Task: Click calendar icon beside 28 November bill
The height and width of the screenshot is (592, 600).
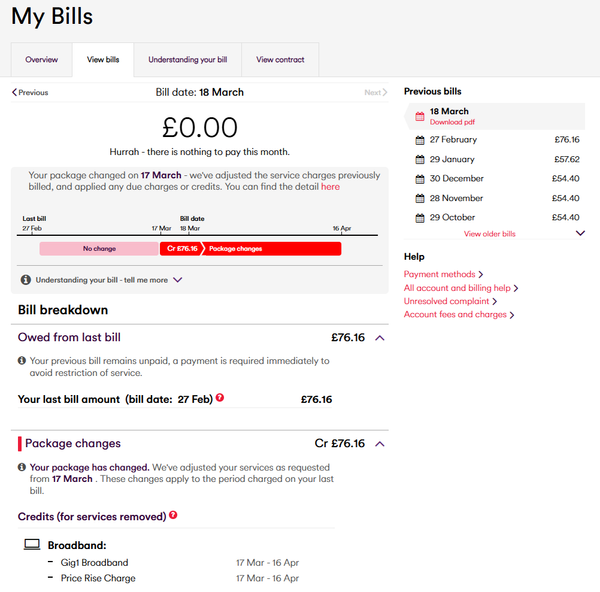Action: [420, 198]
